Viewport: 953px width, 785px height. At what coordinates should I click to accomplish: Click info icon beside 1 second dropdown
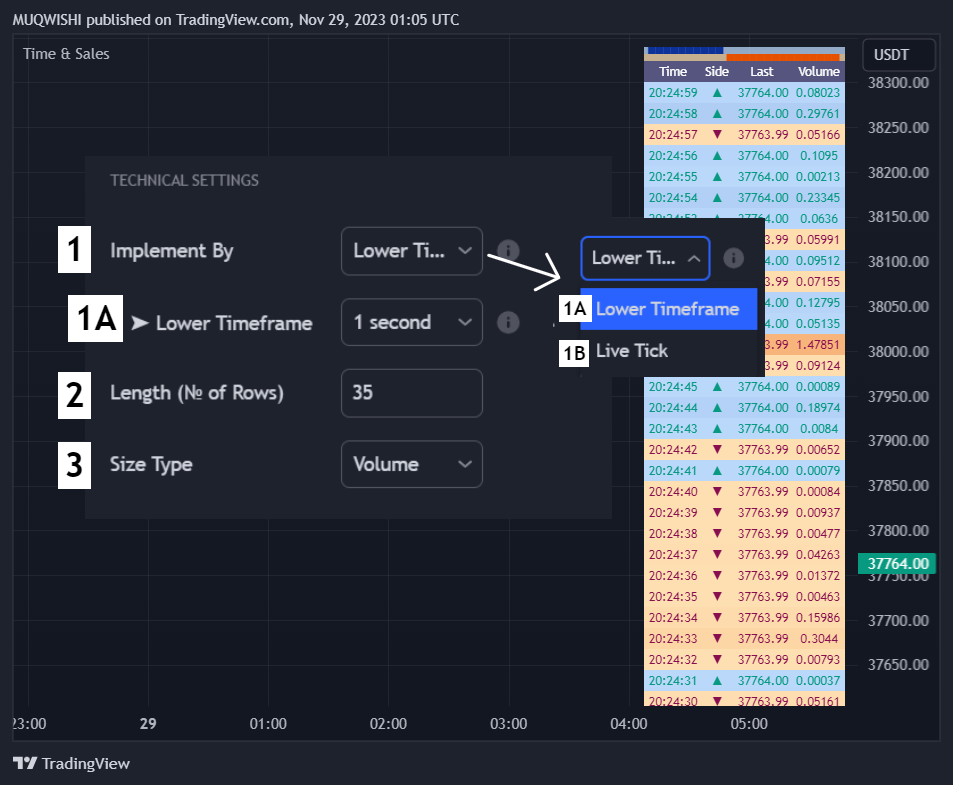[508, 322]
